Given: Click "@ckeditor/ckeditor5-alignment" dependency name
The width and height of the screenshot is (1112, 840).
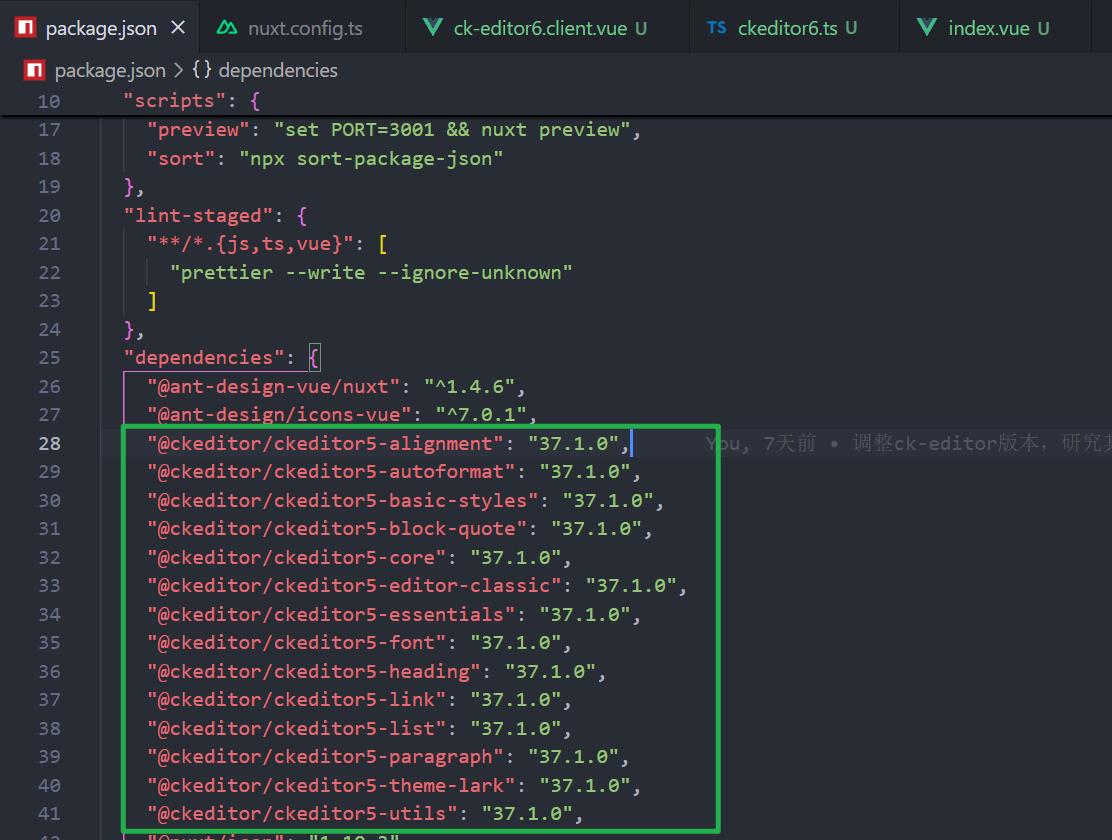Looking at the screenshot, I should tap(326, 443).
